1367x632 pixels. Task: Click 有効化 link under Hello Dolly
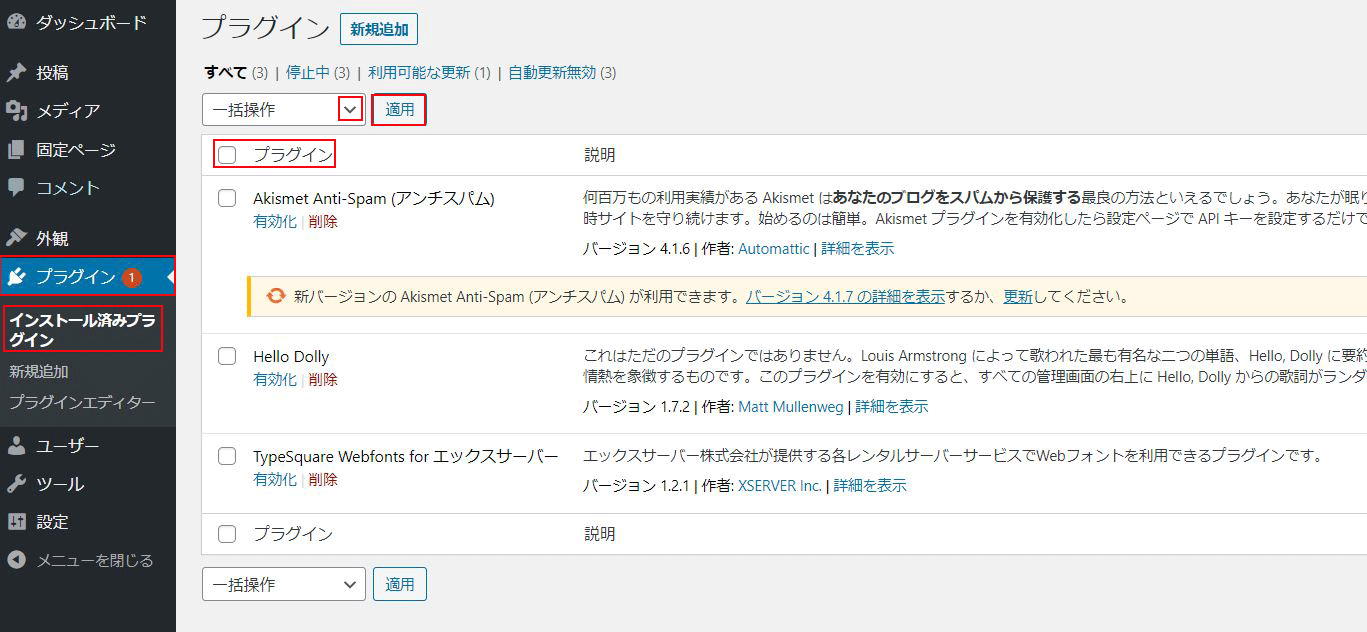pos(275,380)
